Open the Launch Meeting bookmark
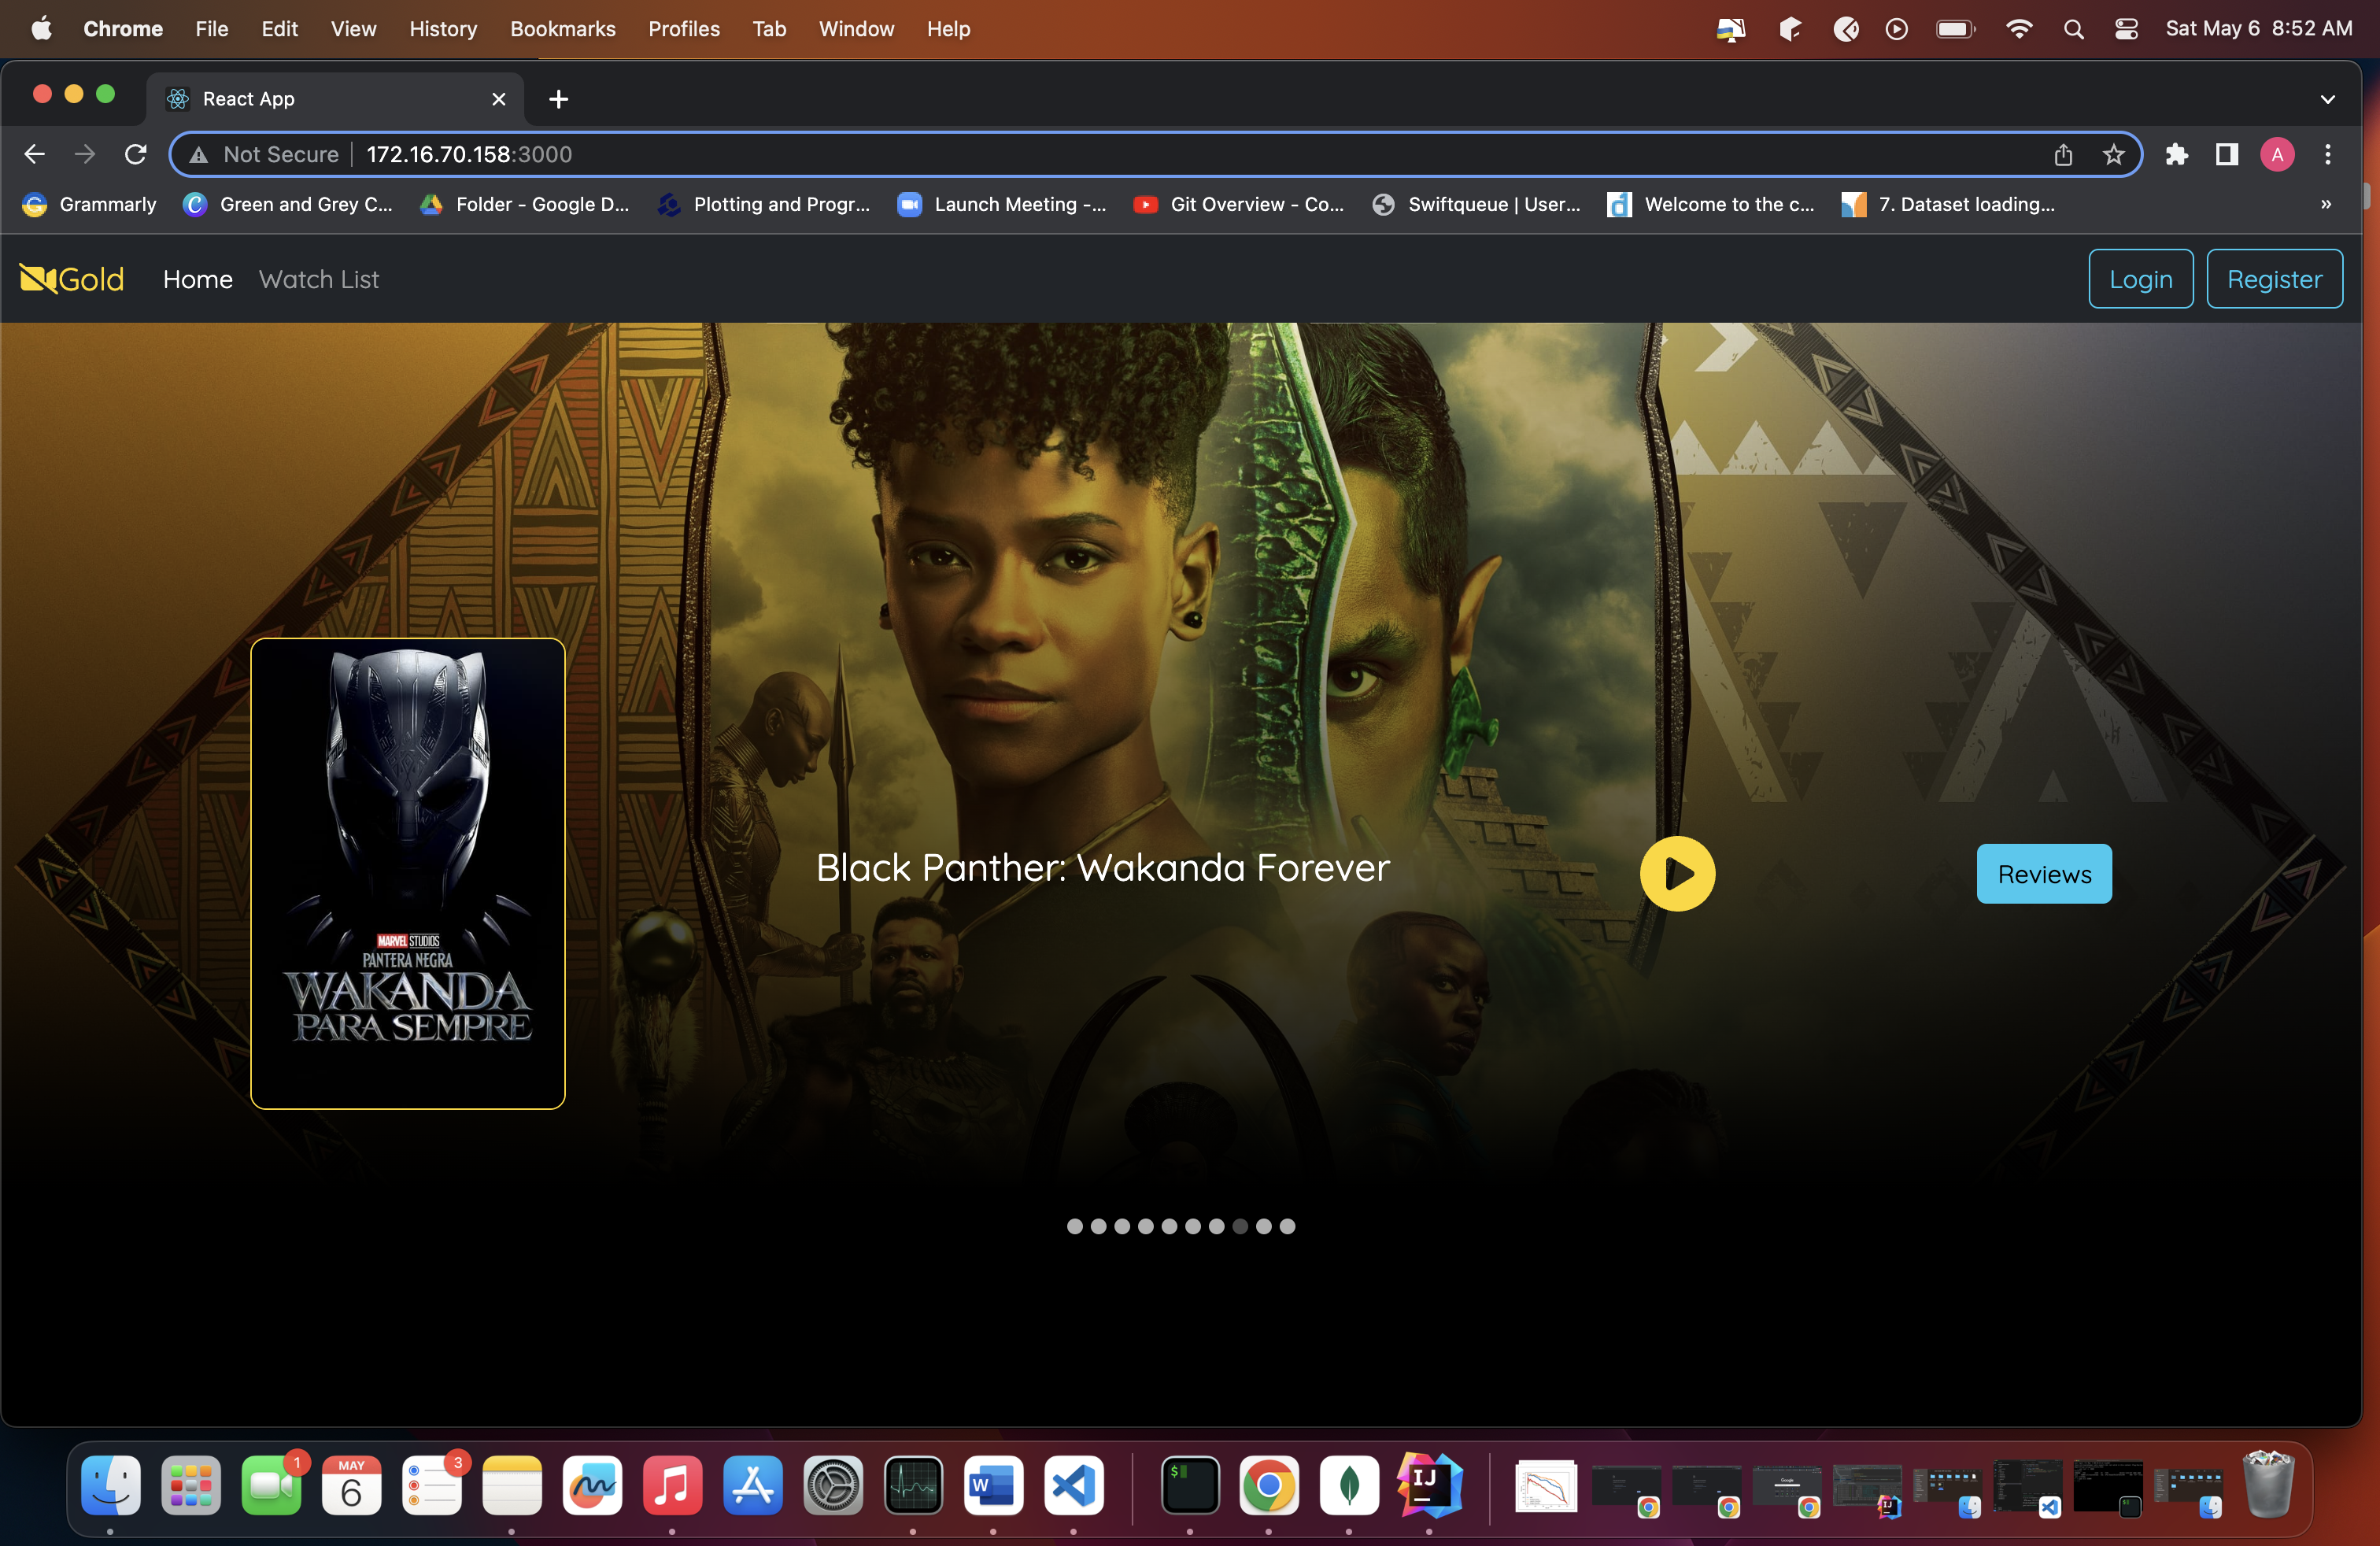The image size is (2380, 1546). point(1001,204)
